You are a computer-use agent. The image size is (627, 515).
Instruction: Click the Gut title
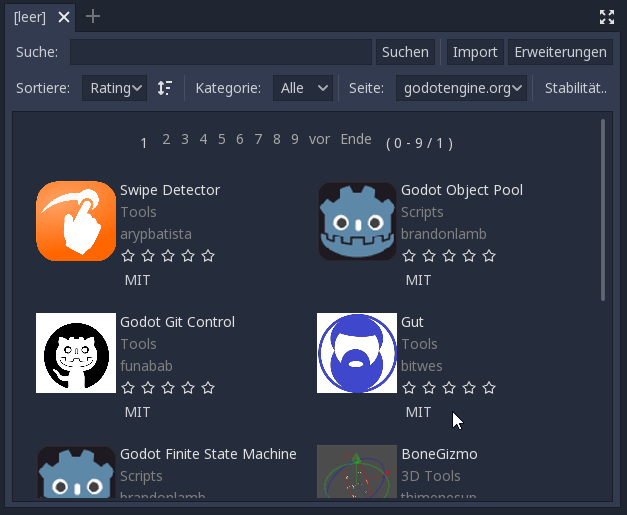coord(412,322)
